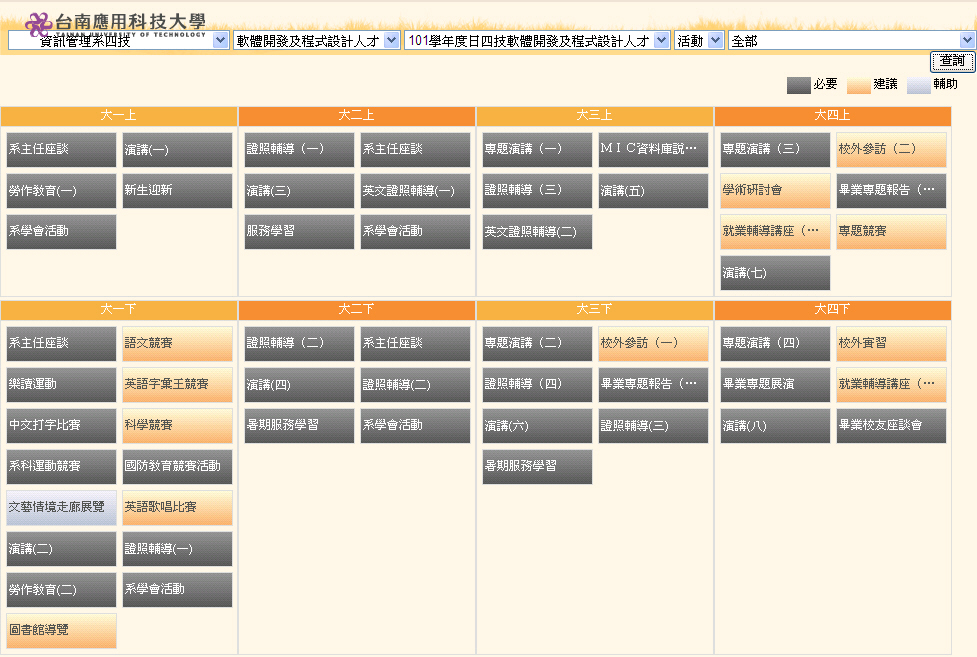The width and height of the screenshot is (977, 657).
Task: Open the 專題演講（二） tile
Action: tap(537, 343)
